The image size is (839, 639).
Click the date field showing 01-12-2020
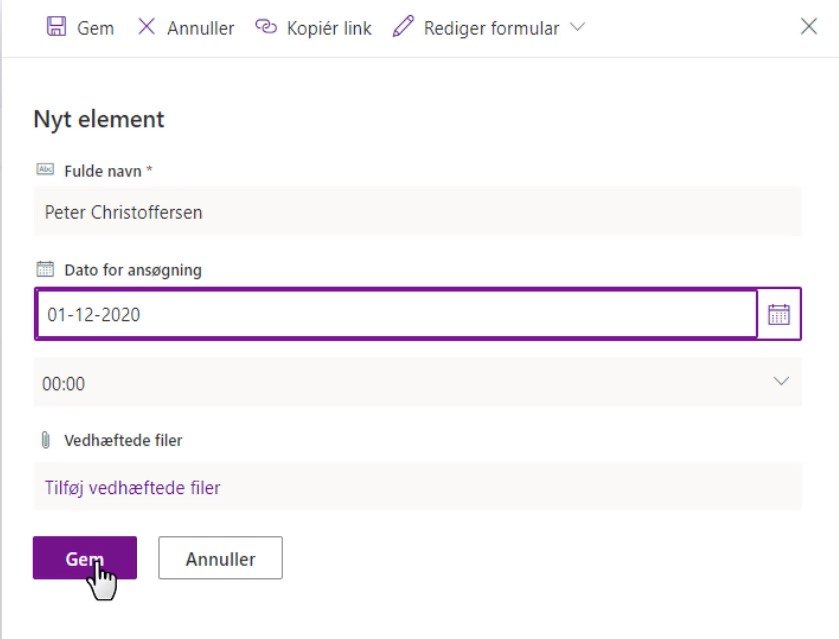point(396,314)
